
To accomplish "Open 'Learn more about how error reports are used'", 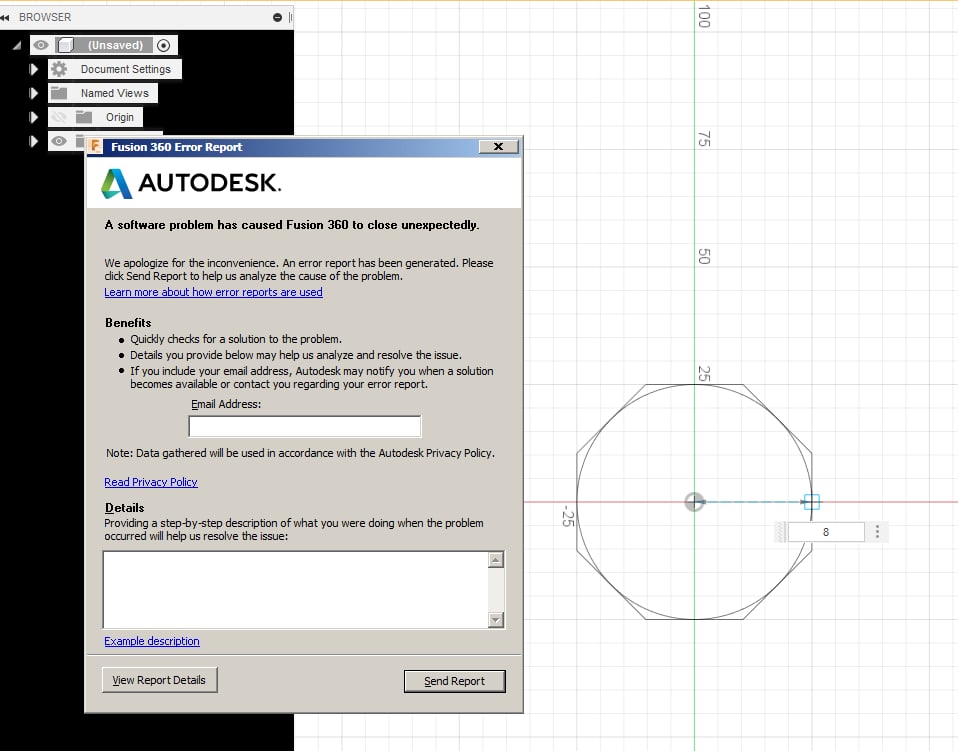I will click(x=213, y=292).
